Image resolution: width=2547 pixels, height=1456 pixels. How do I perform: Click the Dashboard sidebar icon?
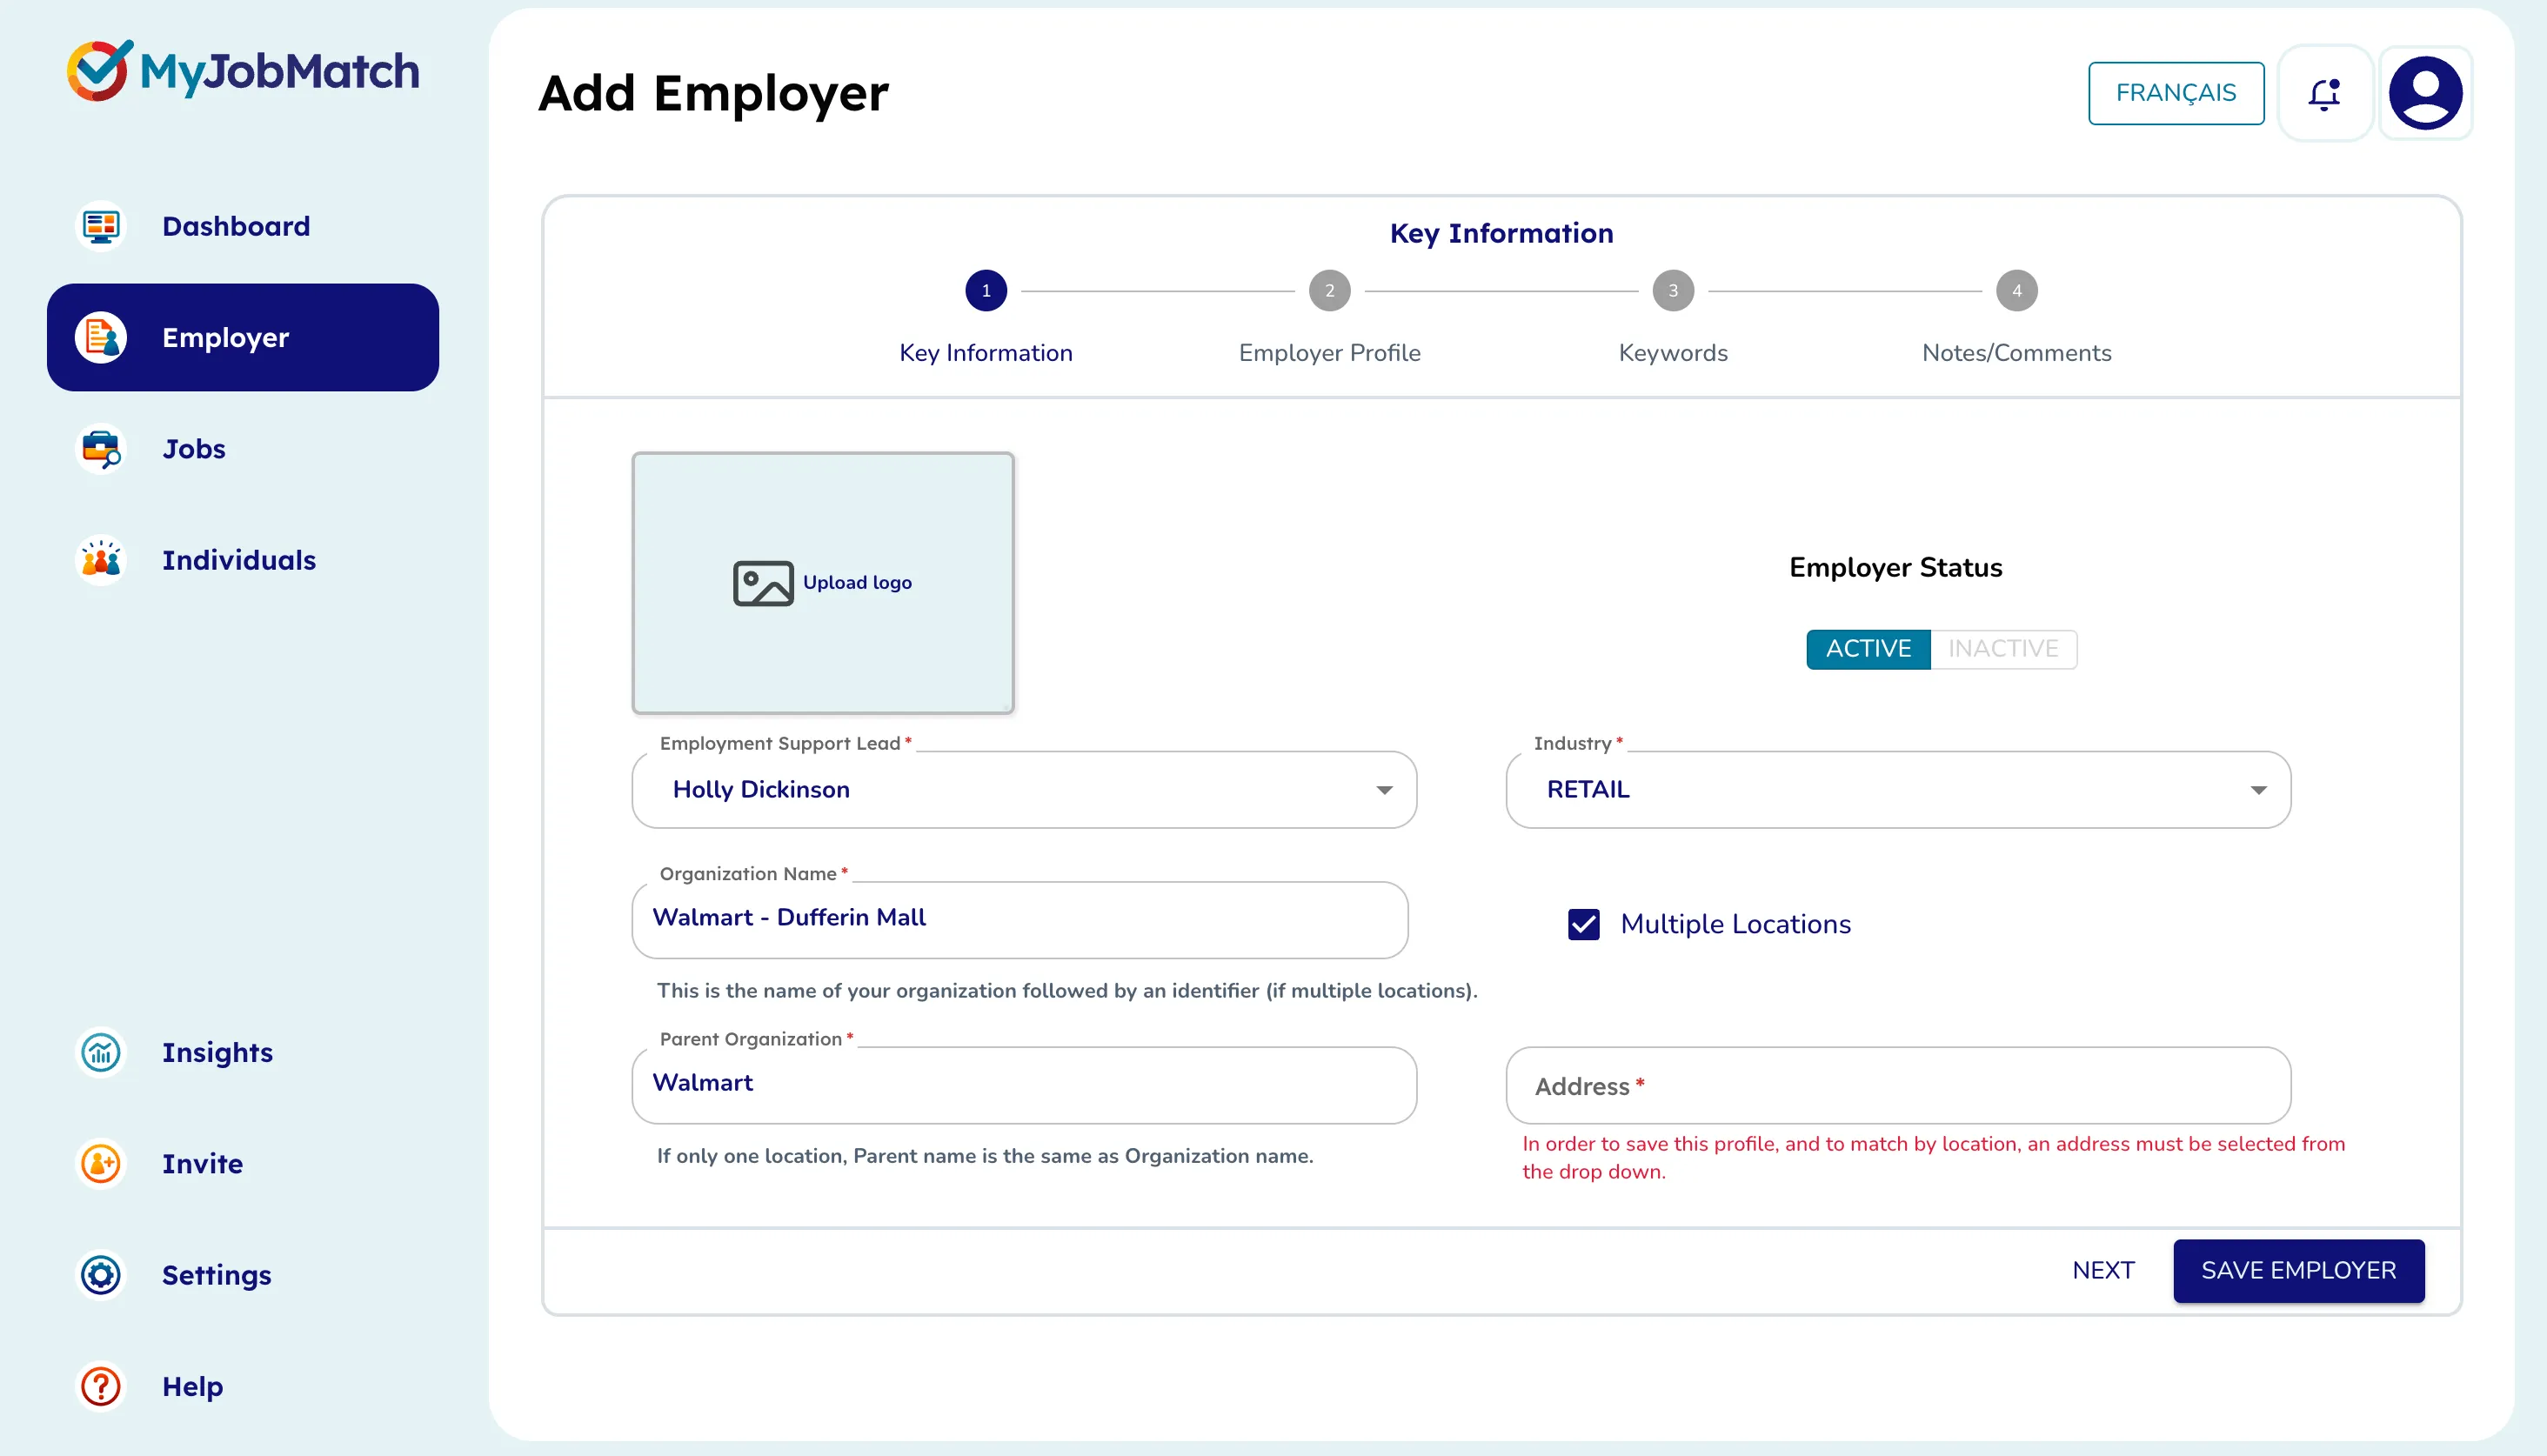pyautogui.click(x=100, y=226)
